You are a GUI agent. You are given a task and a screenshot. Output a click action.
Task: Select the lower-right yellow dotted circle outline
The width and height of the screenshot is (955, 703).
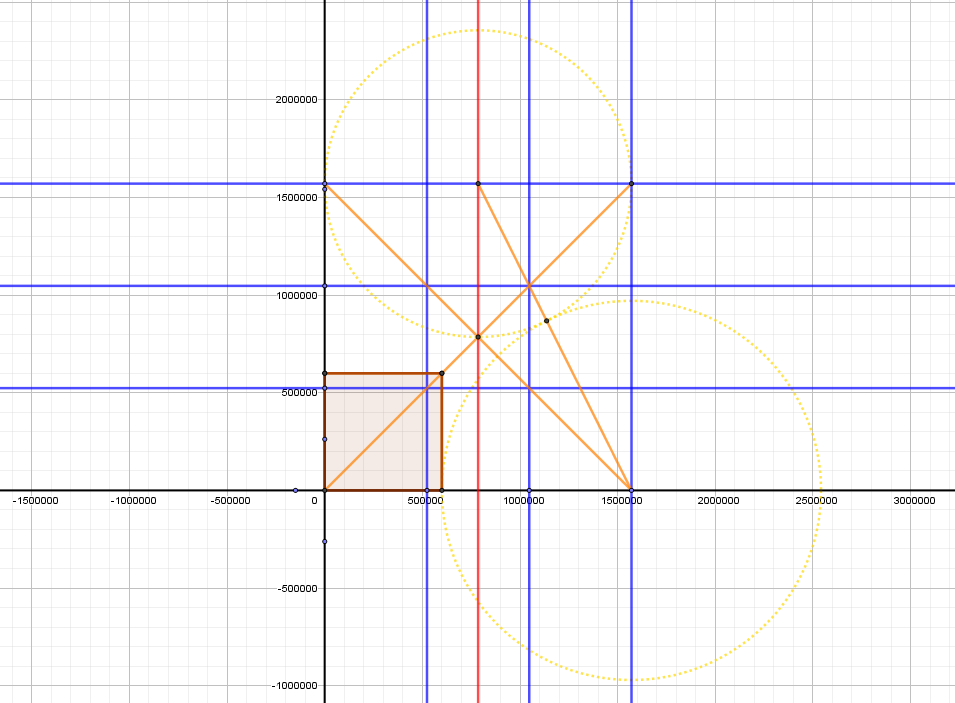[820, 490]
